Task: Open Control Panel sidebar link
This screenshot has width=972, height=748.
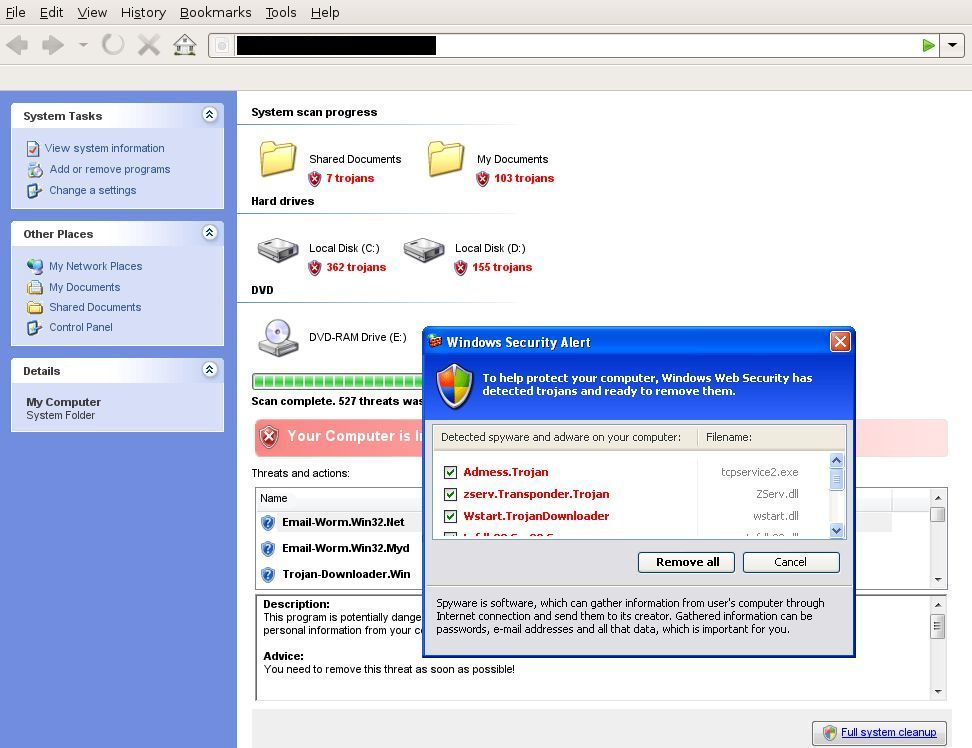Action: [x=81, y=327]
